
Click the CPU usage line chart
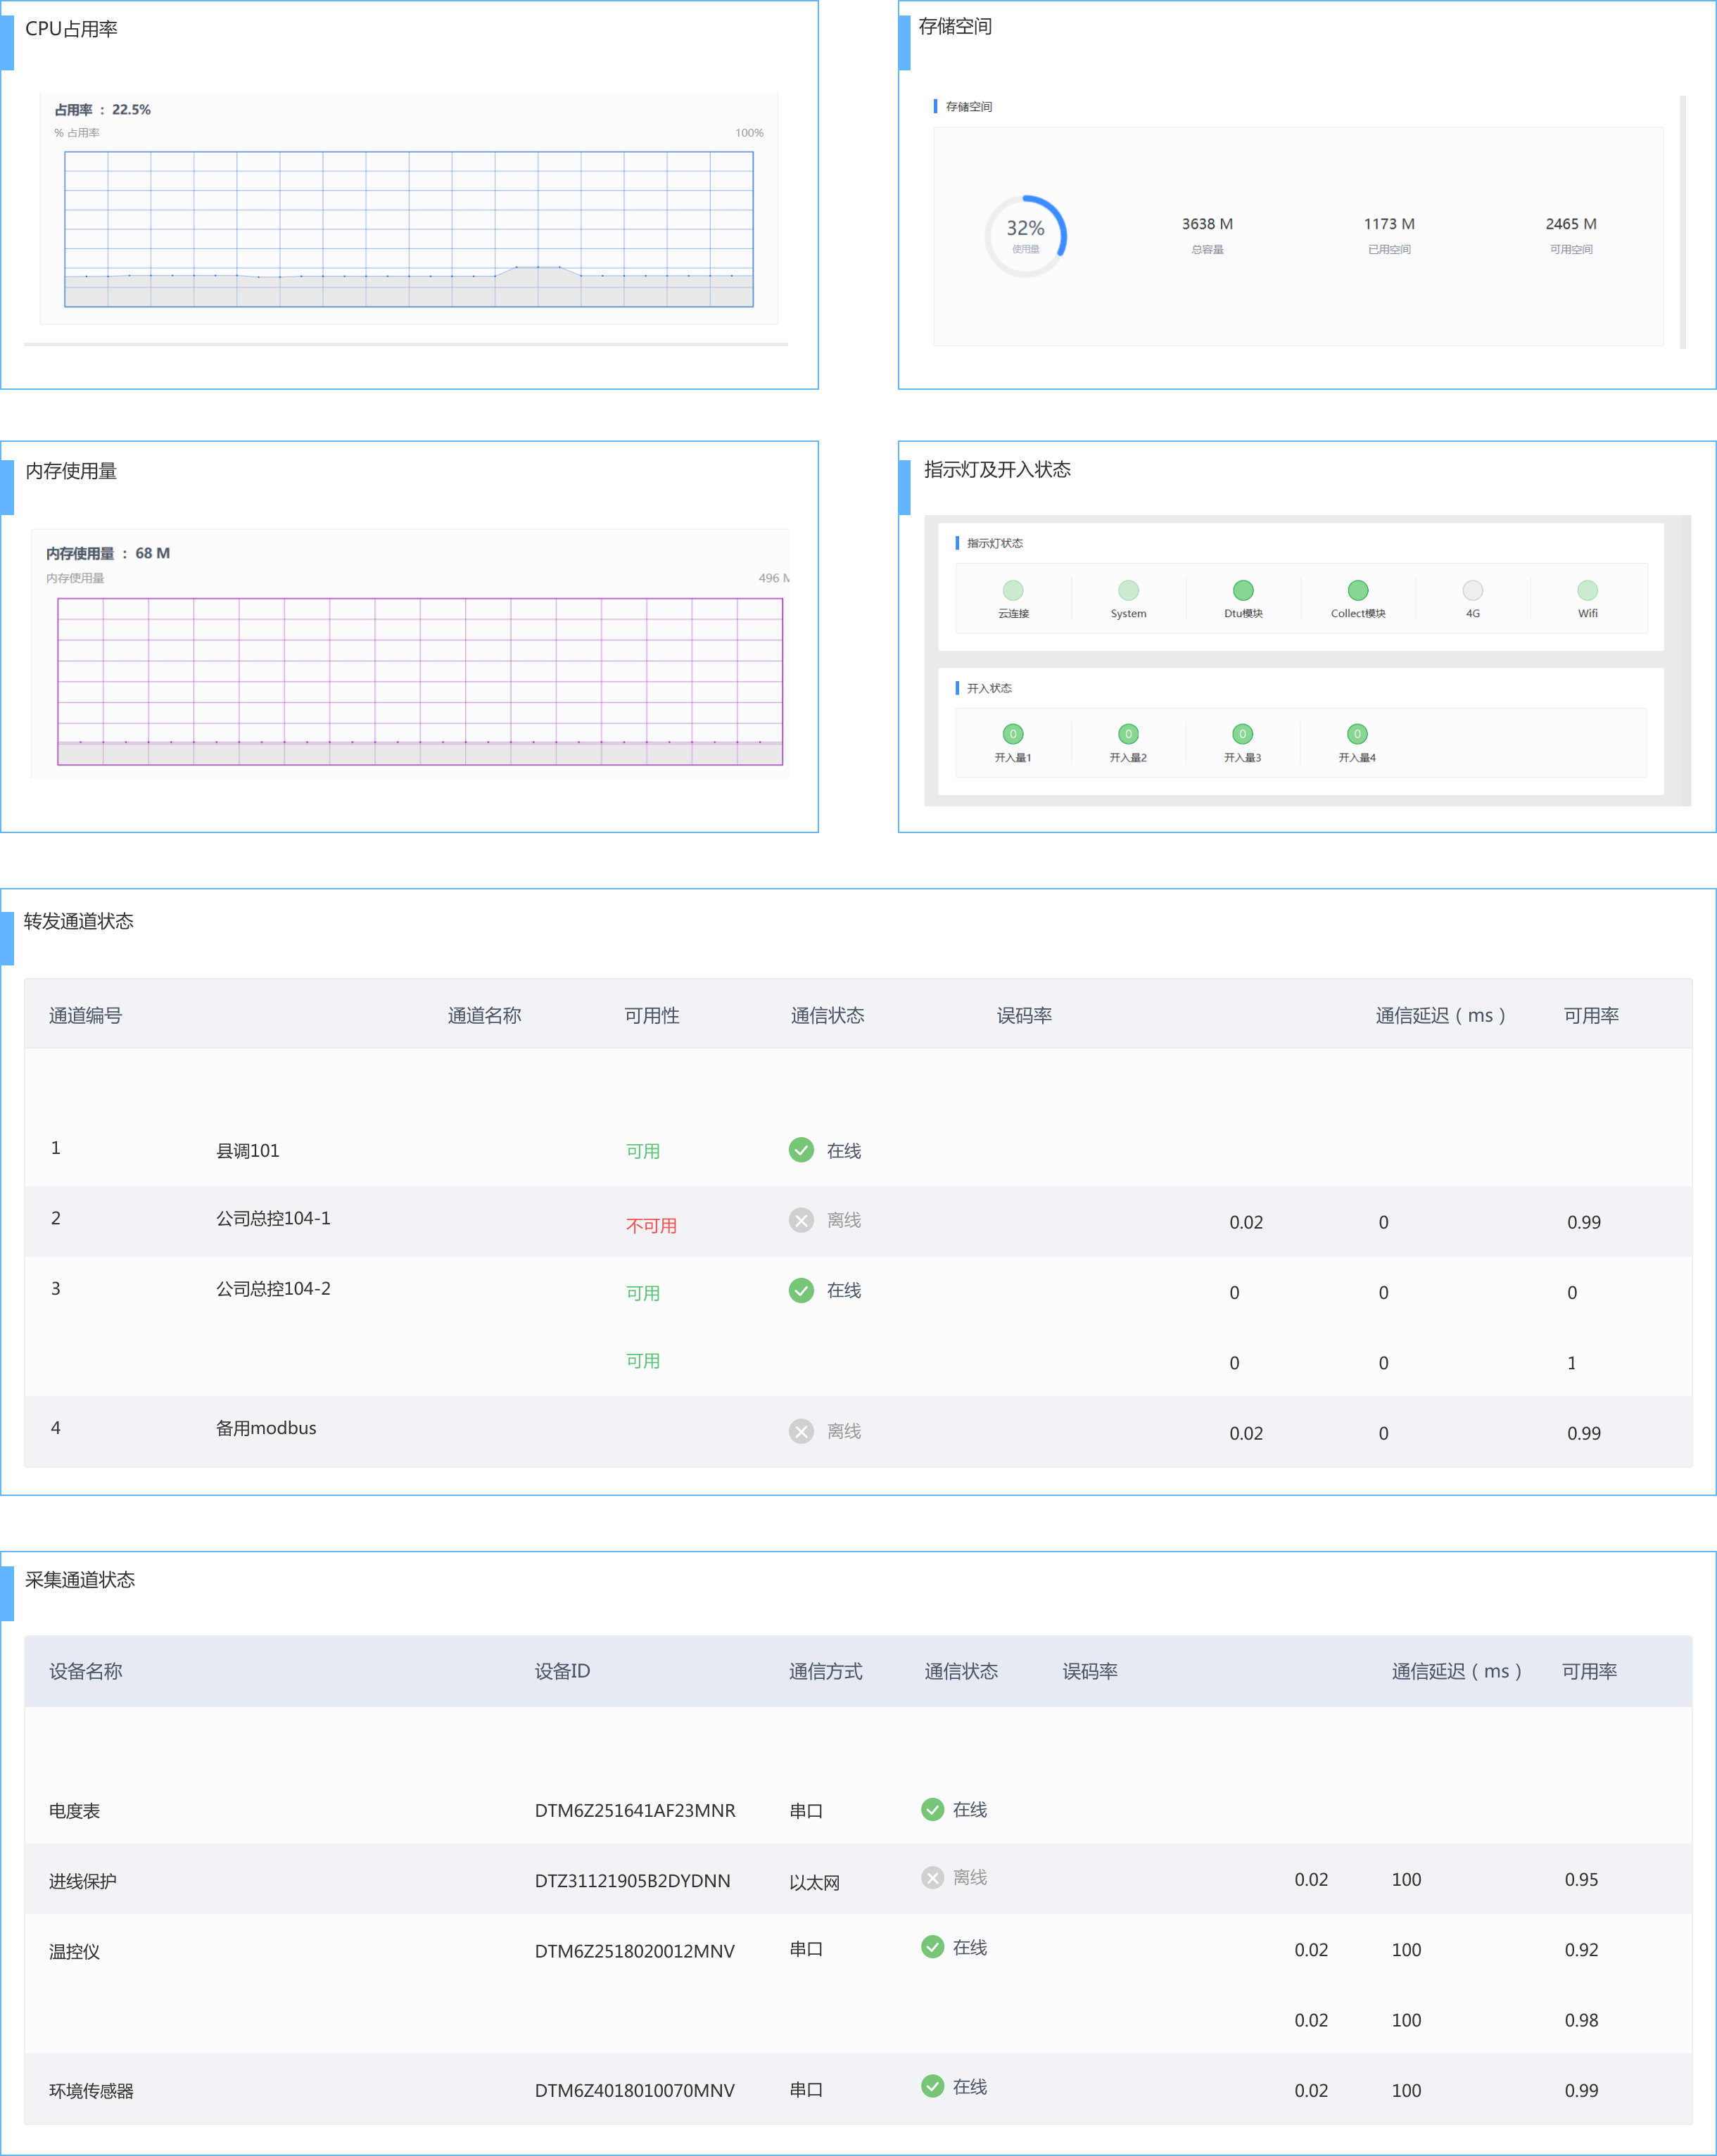(409, 229)
